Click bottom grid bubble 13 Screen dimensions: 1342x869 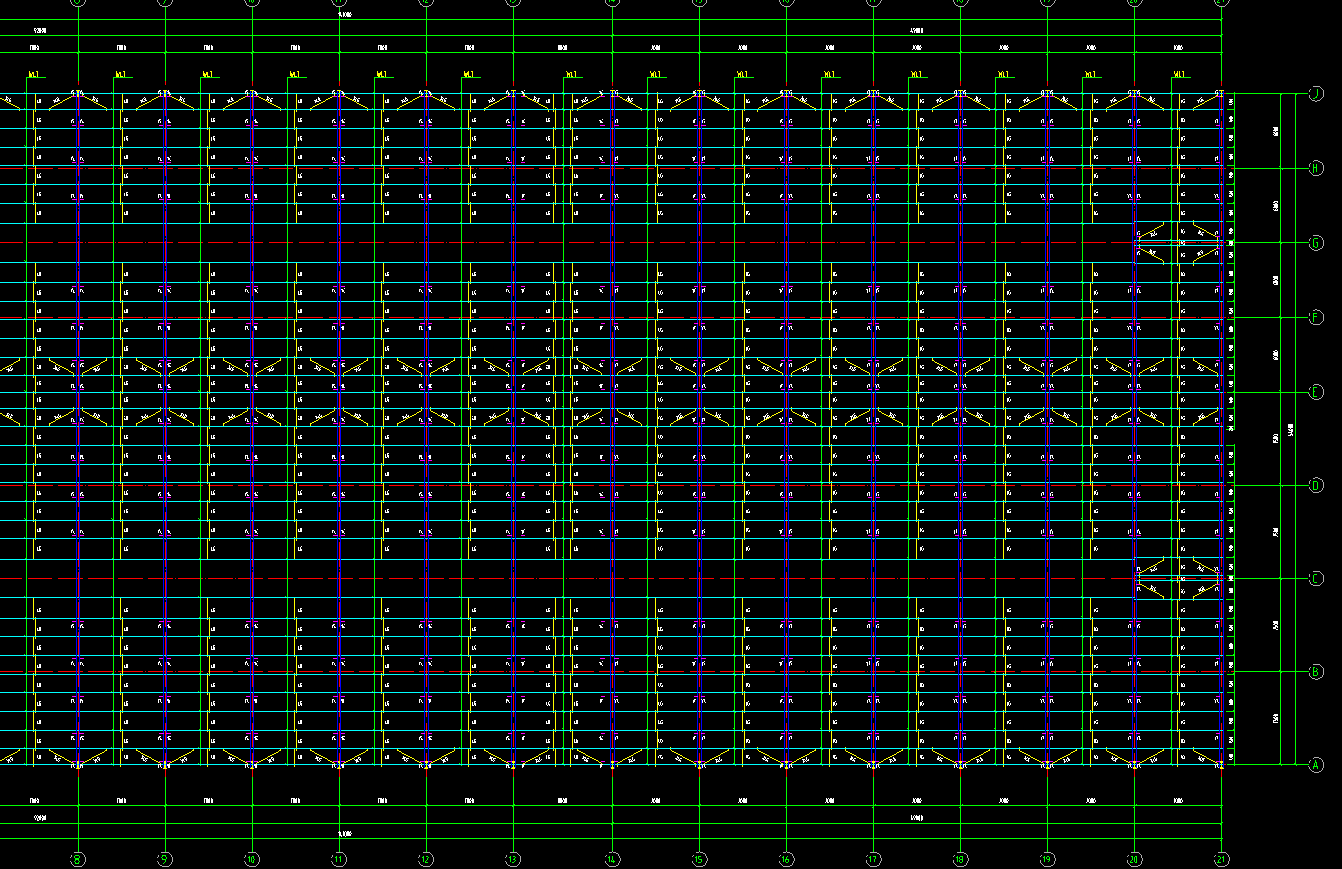[513, 858]
